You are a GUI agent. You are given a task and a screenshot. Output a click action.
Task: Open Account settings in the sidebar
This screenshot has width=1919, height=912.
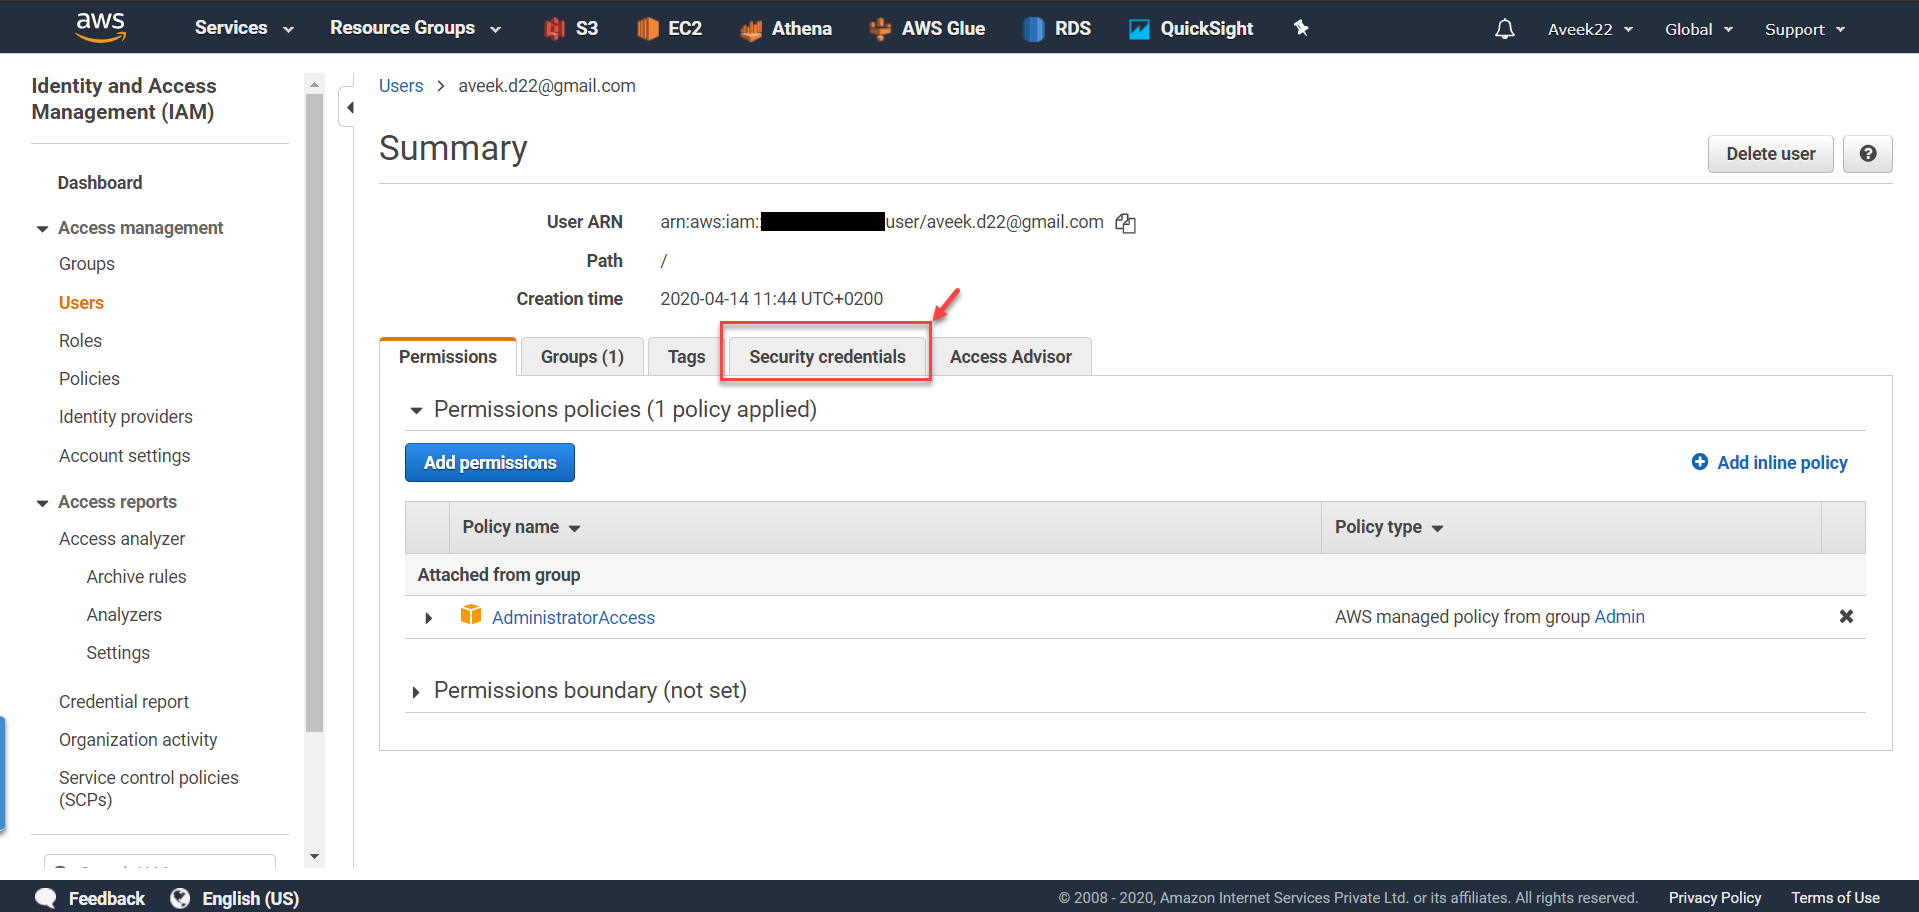(124, 456)
